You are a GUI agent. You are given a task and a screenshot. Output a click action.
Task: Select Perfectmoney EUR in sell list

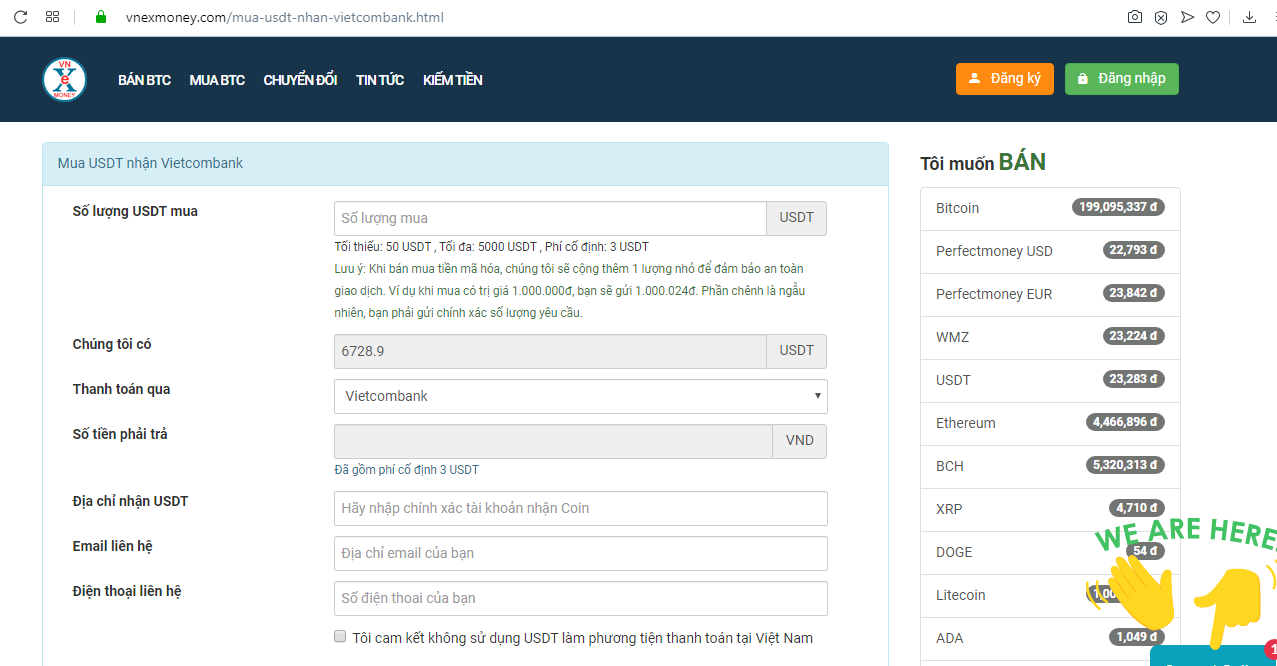(x=1050, y=294)
